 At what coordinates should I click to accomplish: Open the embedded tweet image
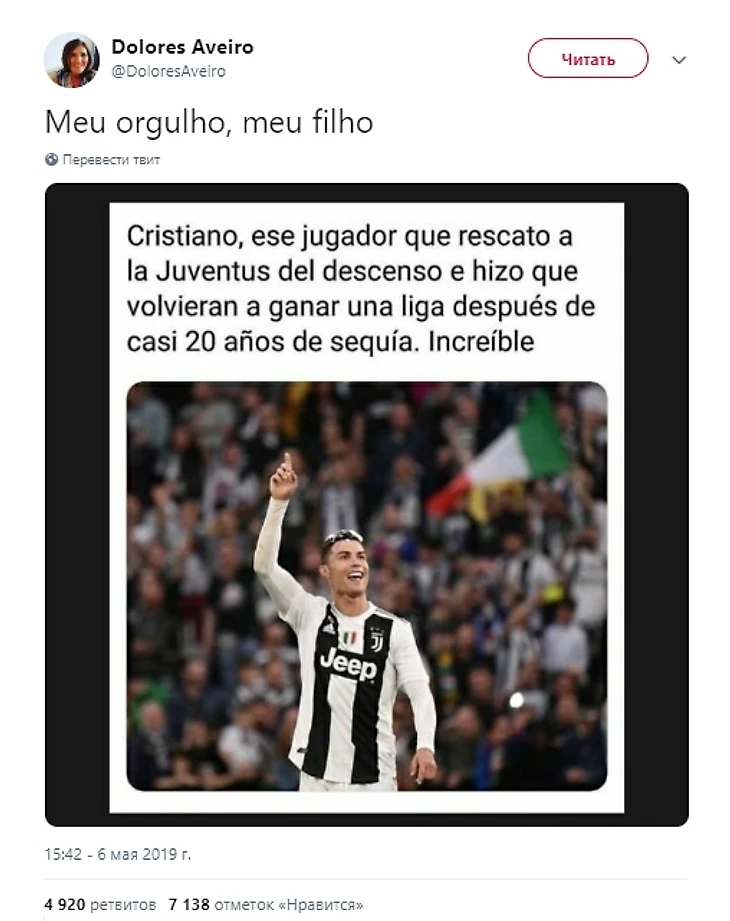click(x=366, y=505)
